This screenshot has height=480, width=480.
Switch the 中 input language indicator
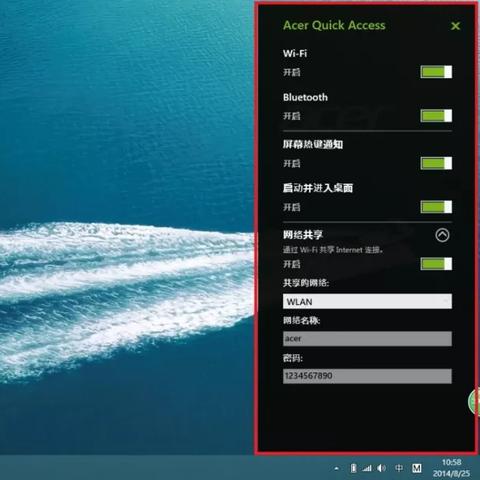[399, 468]
